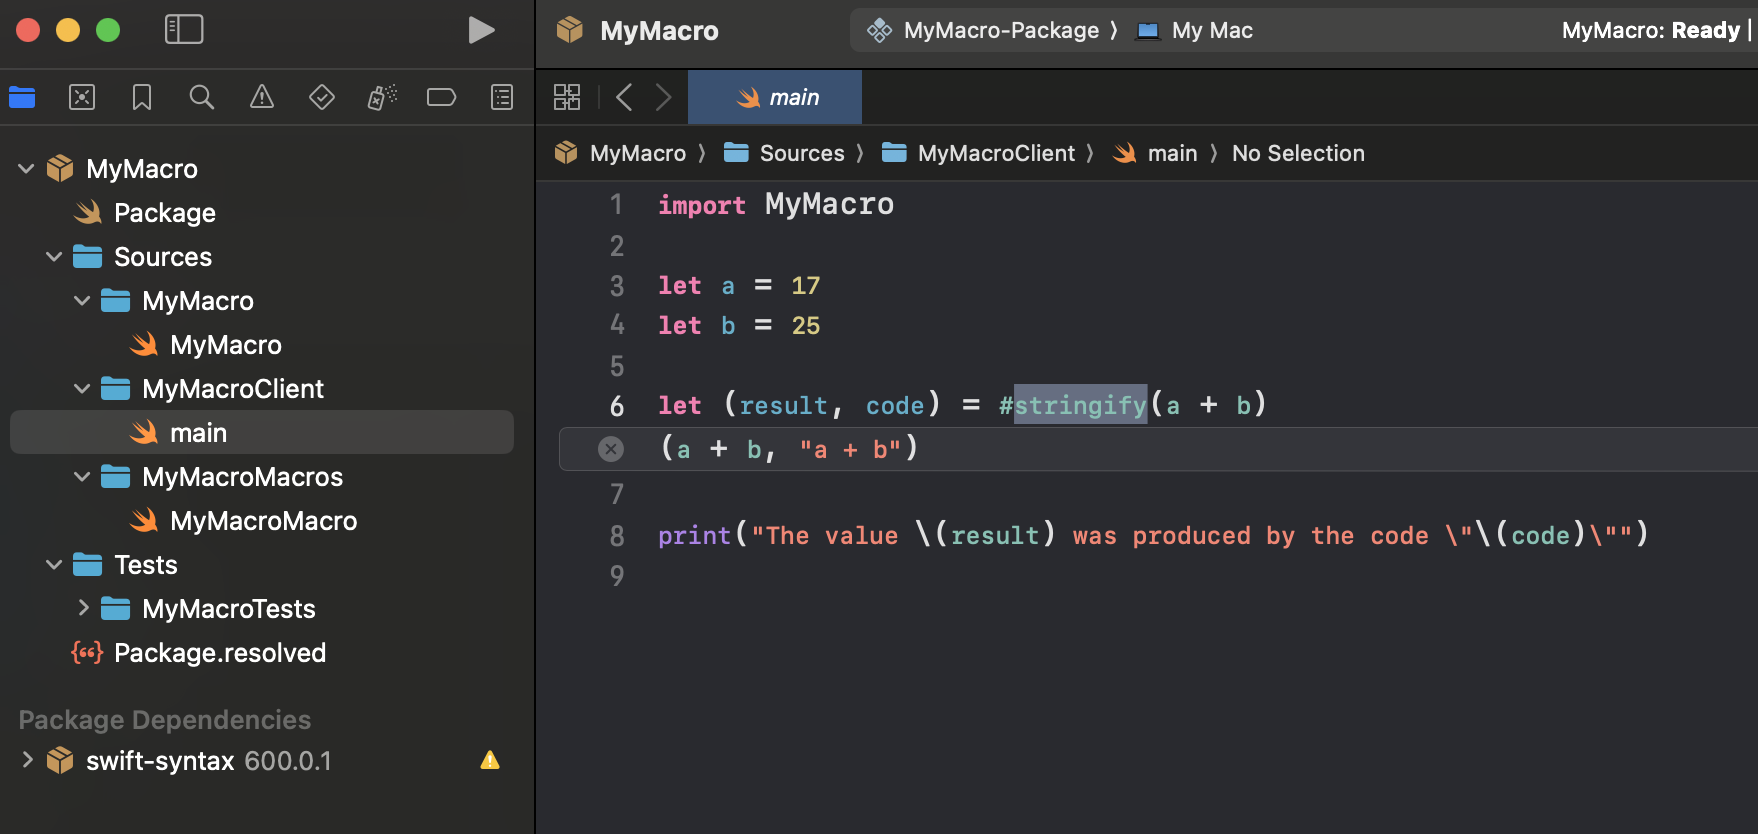Screen dimensions: 1758x834
Task: Open the Debug navigator spray icon
Action: (382, 97)
